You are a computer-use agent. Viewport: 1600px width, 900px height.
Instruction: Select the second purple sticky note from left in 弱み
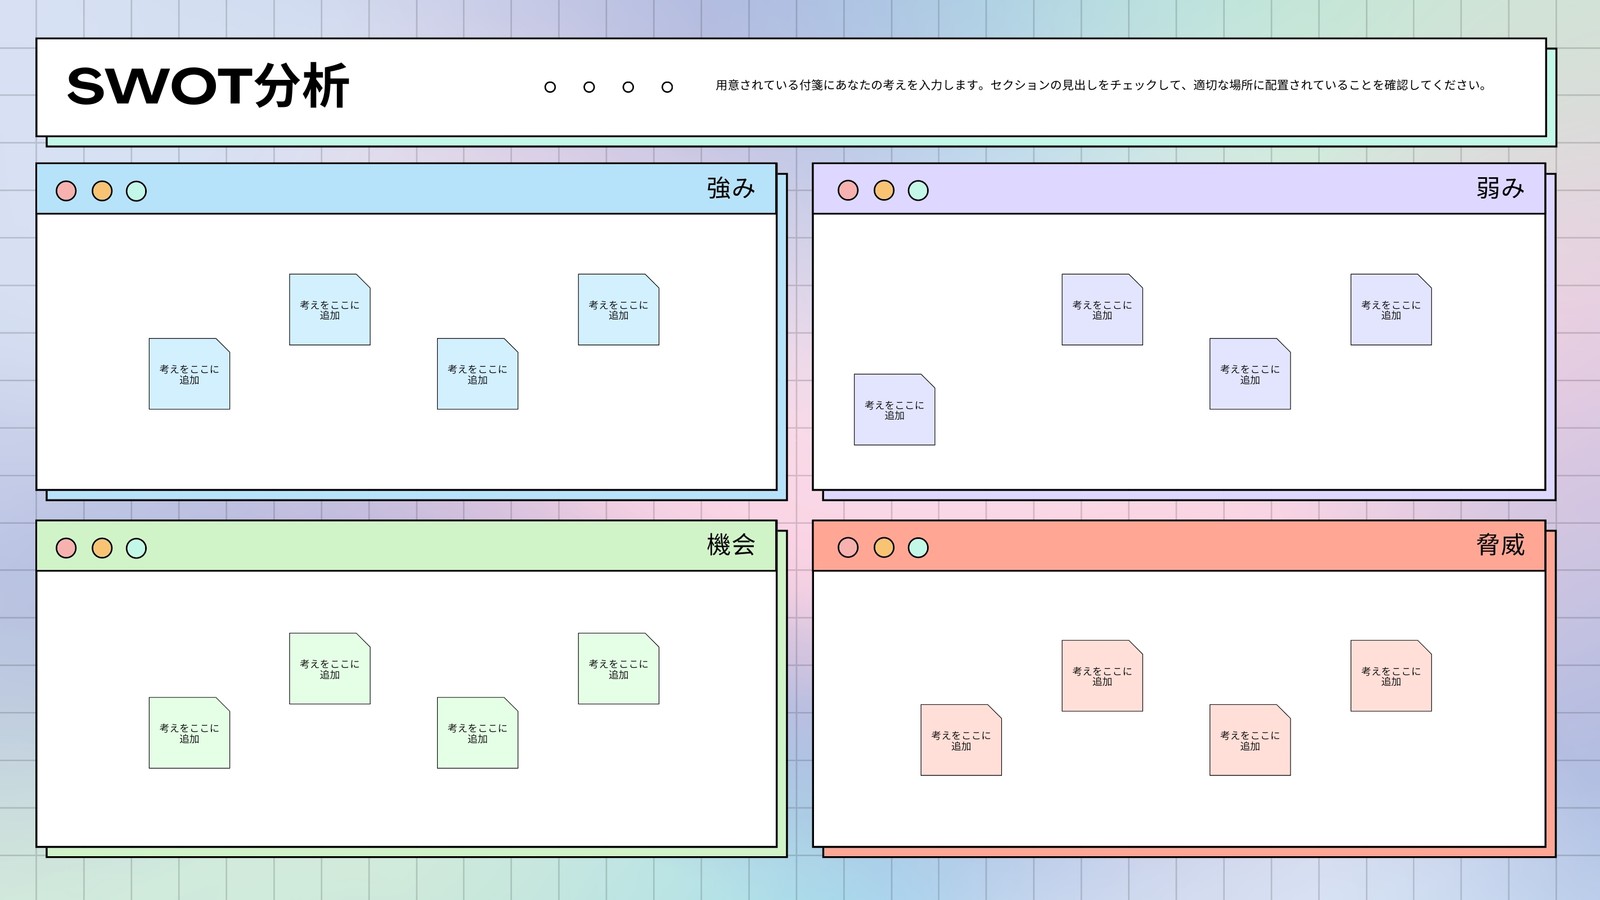click(1102, 310)
